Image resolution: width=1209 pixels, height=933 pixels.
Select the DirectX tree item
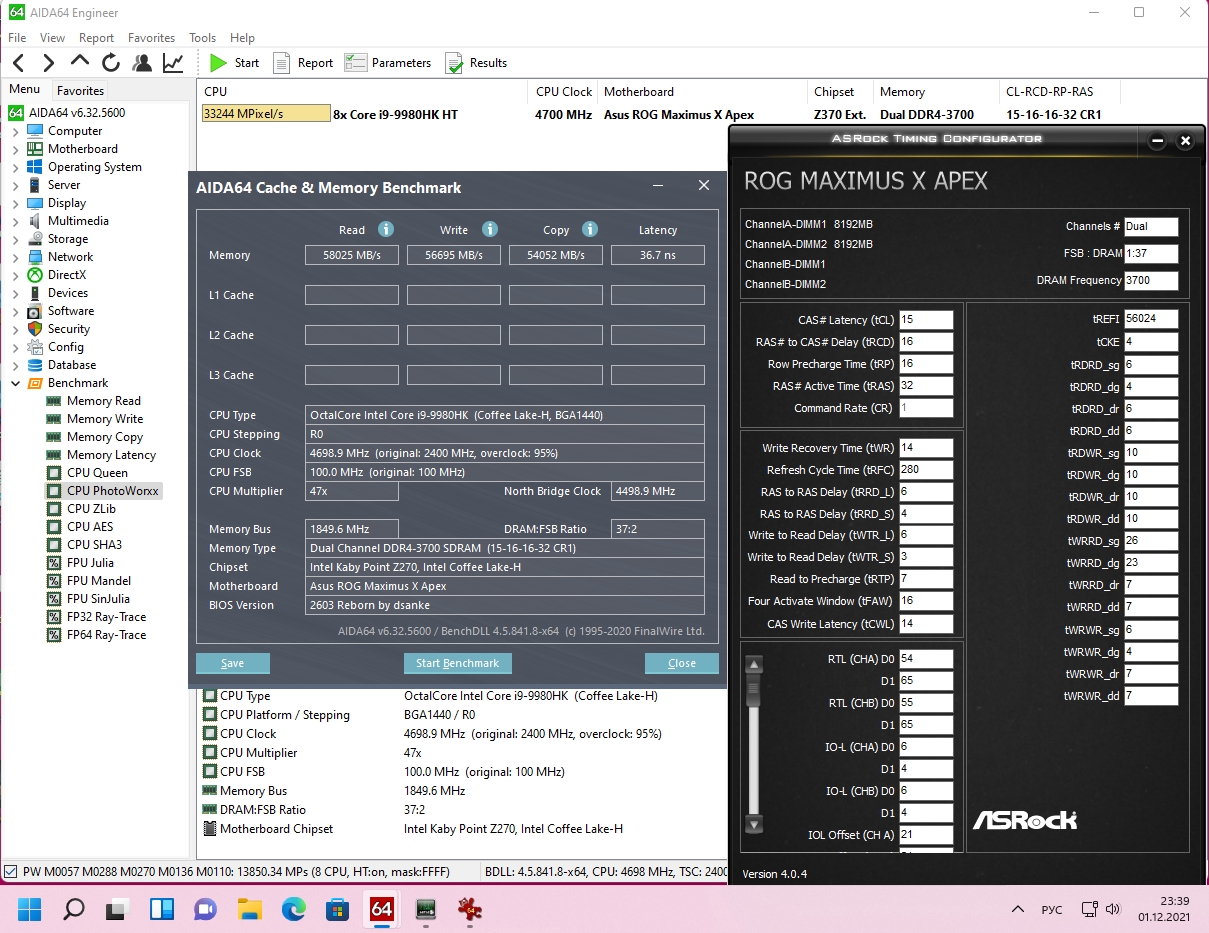click(x=67, y=275)
